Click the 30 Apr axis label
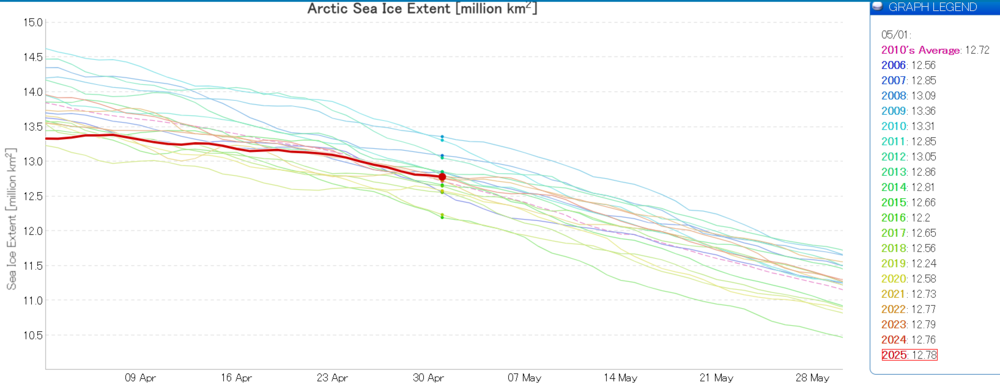 432,377
